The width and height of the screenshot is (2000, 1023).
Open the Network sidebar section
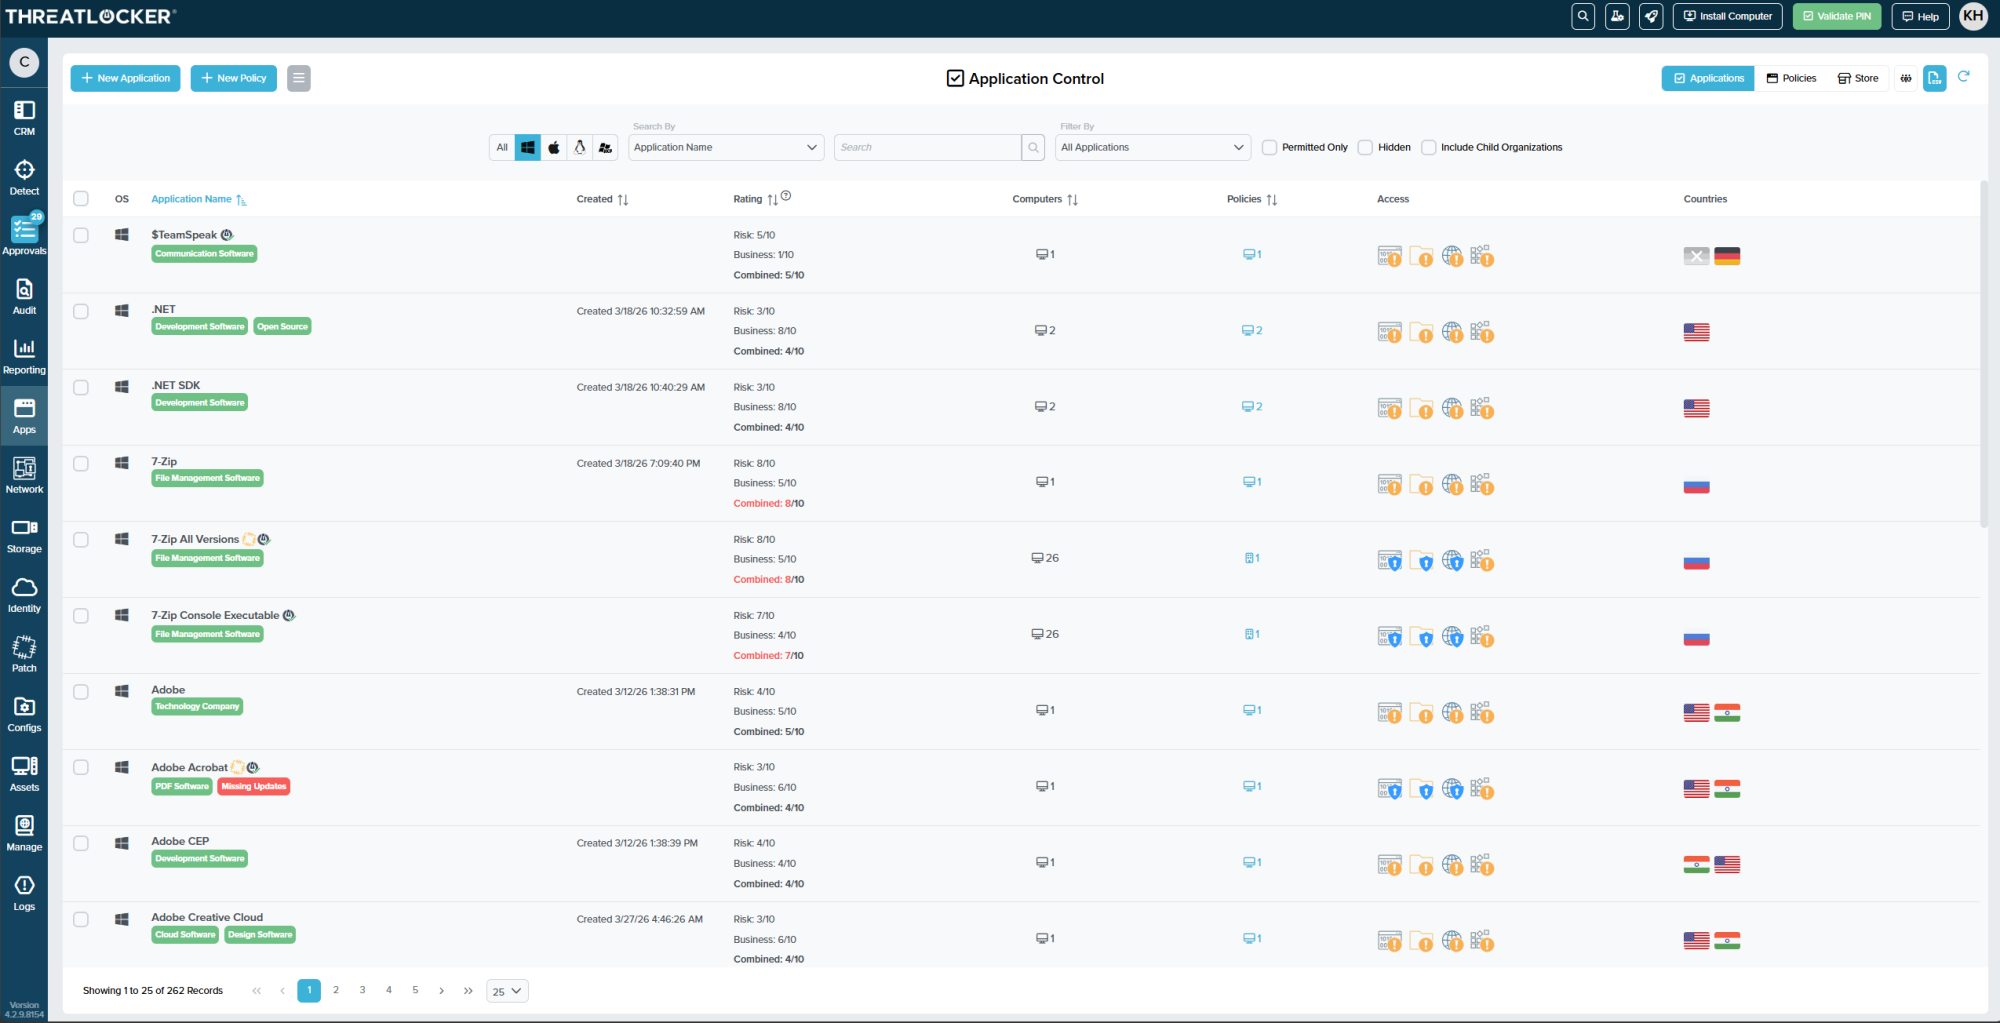coord(24,475)
